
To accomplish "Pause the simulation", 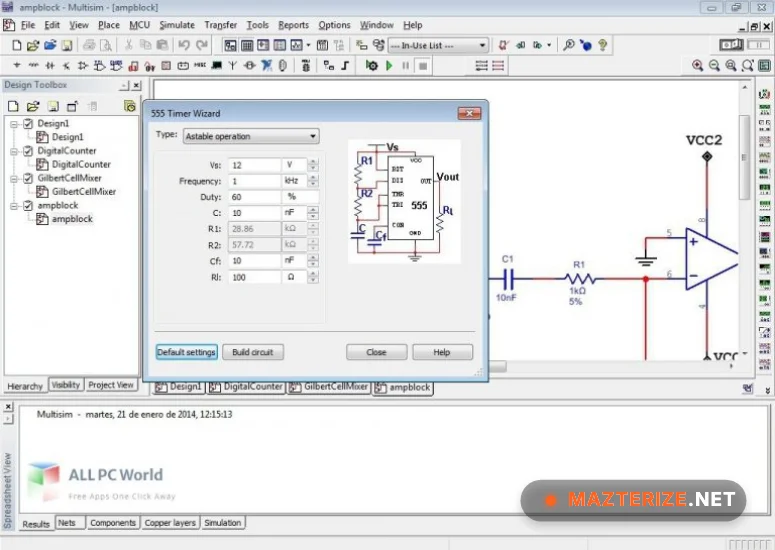I will (406, 66).
